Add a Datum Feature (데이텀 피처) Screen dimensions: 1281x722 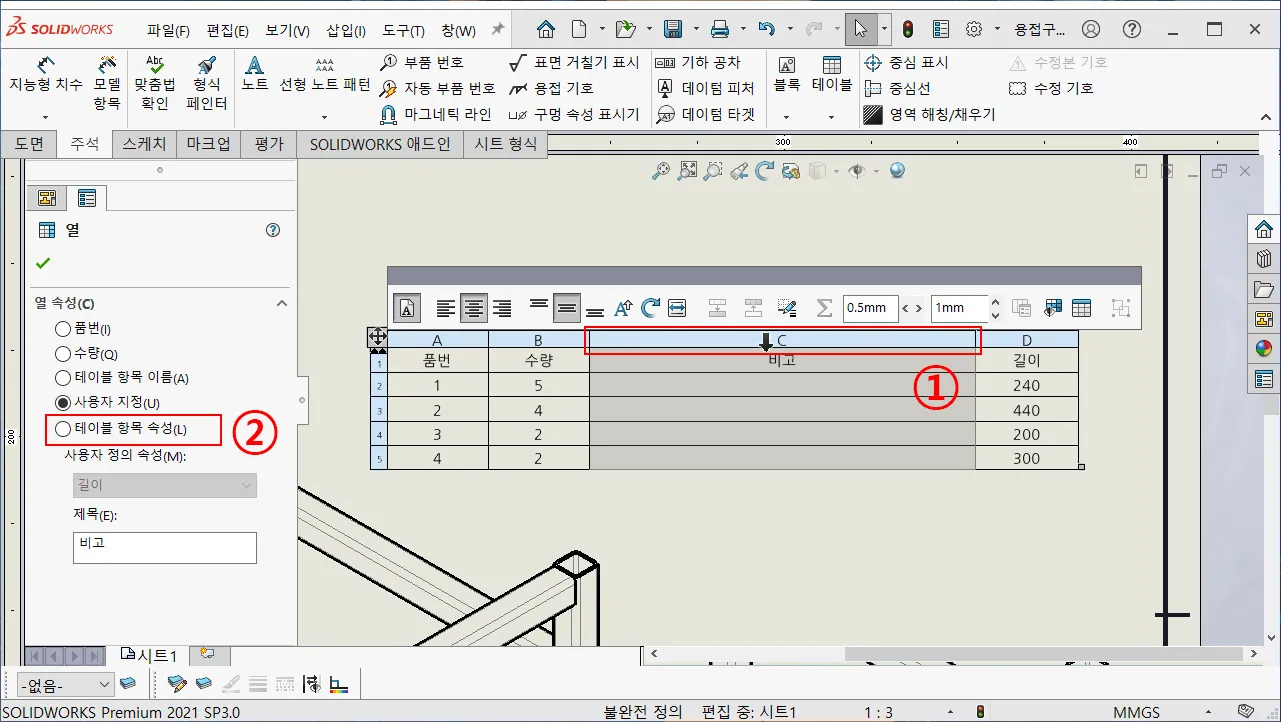(706, 88)
